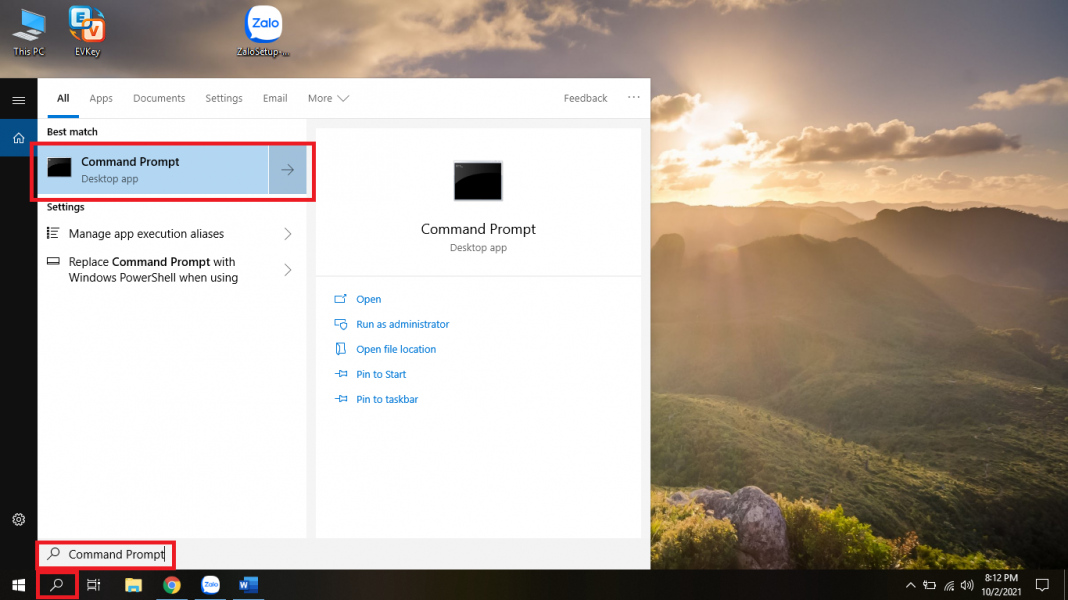Click the Feedback button
Screen dimensions: 1068x600
(585, 98)
